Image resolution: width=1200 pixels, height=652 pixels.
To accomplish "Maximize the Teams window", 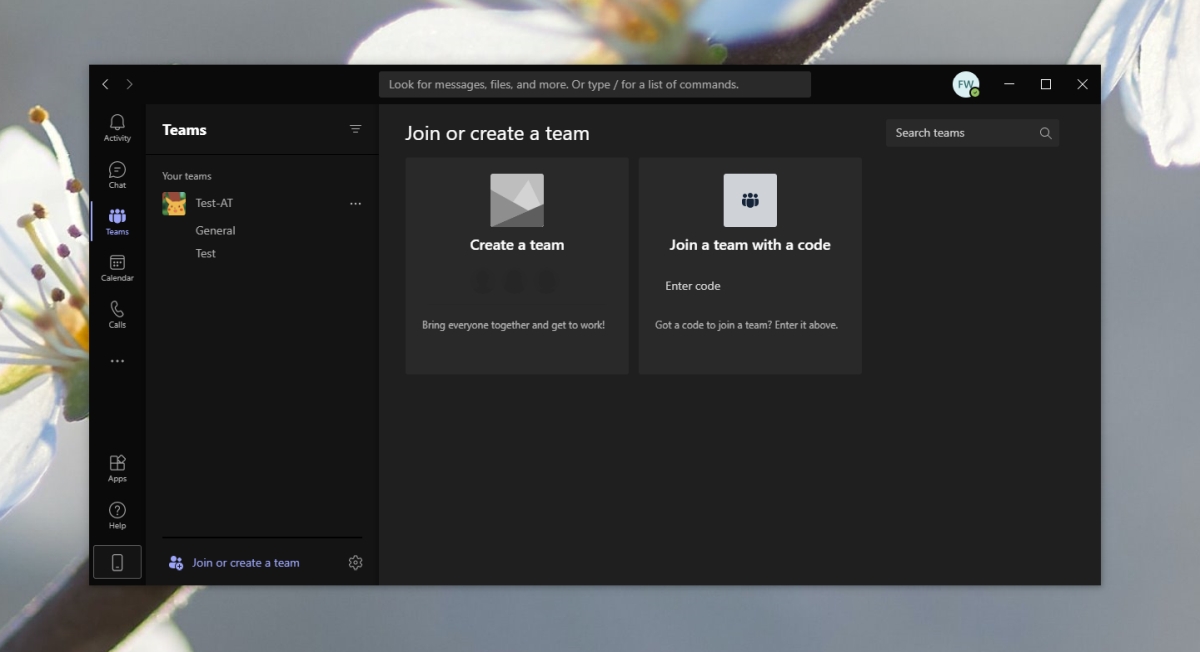I will (1046, 85).
